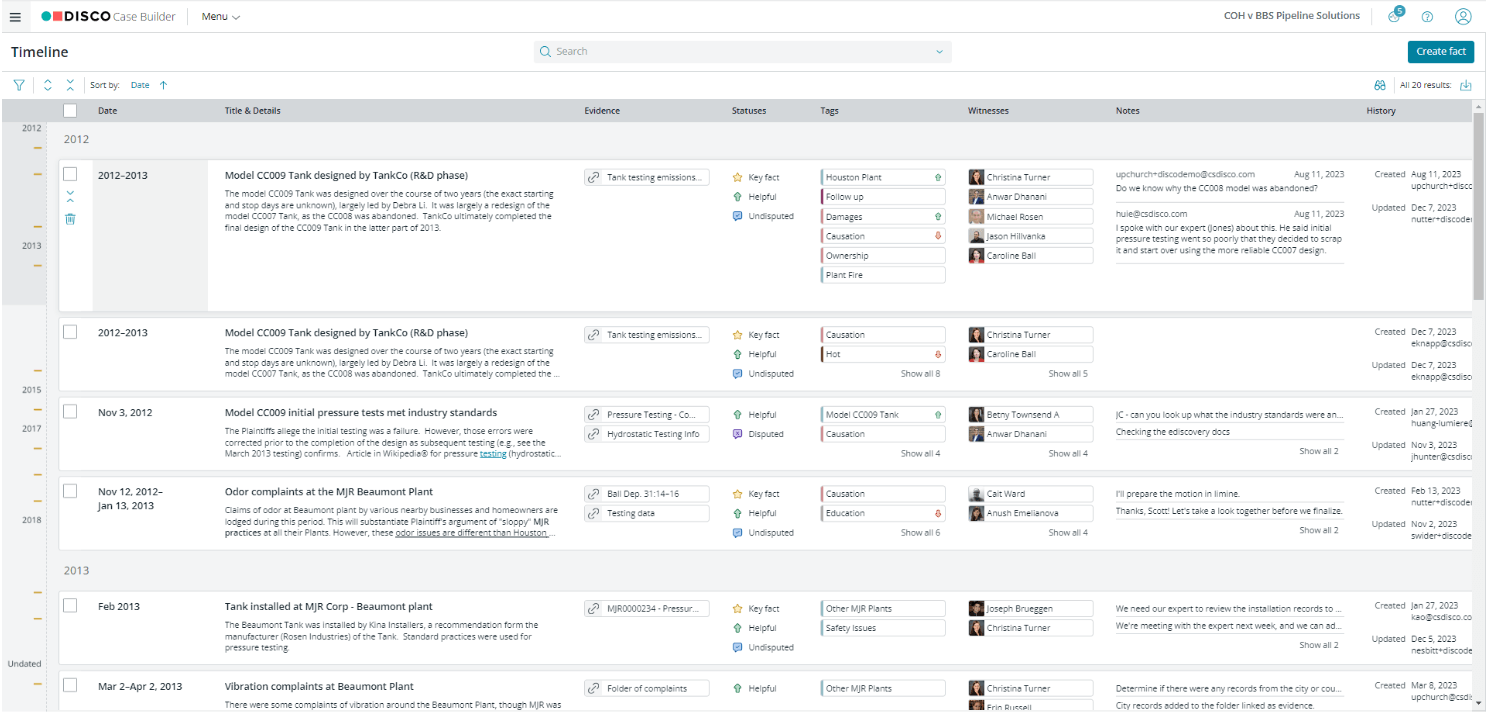Export all 20 results via download icon

coord(1466,85)
